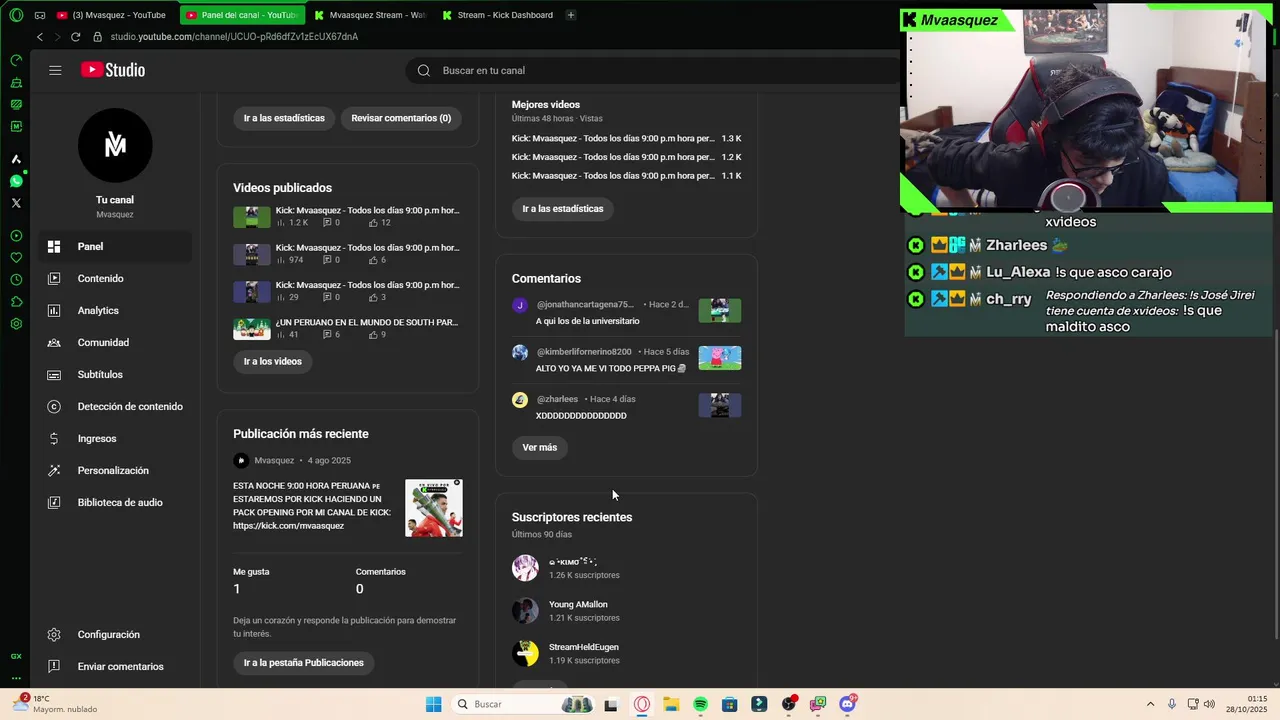Open the kick.com/mvaasquez link in post
This screenshot has height=720, width=1280.
[x=288, y=526]
